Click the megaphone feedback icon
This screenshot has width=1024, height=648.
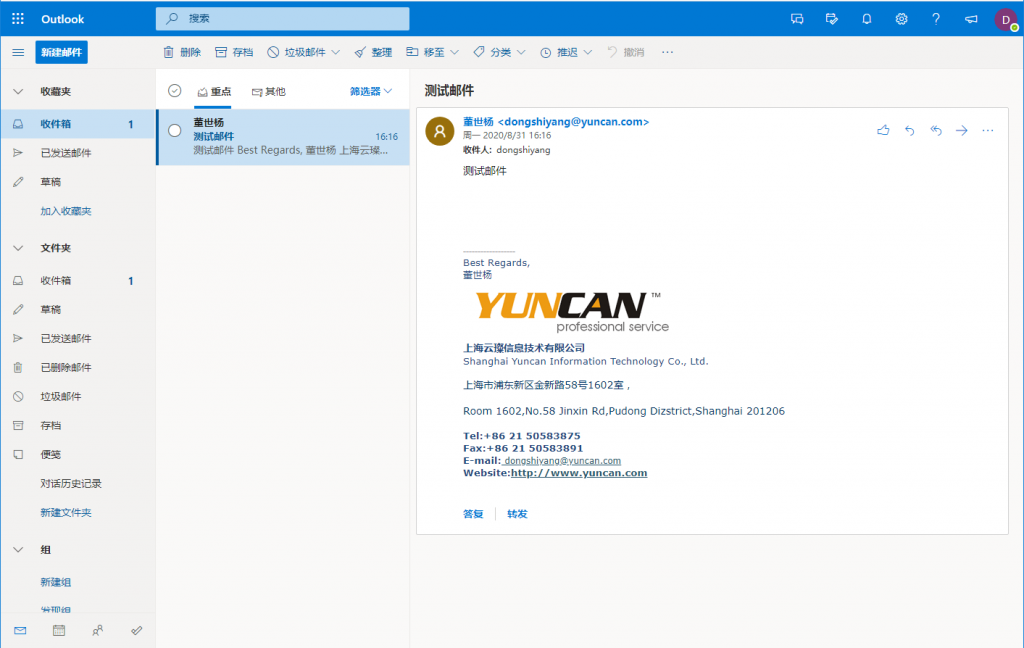pos(971,19)
